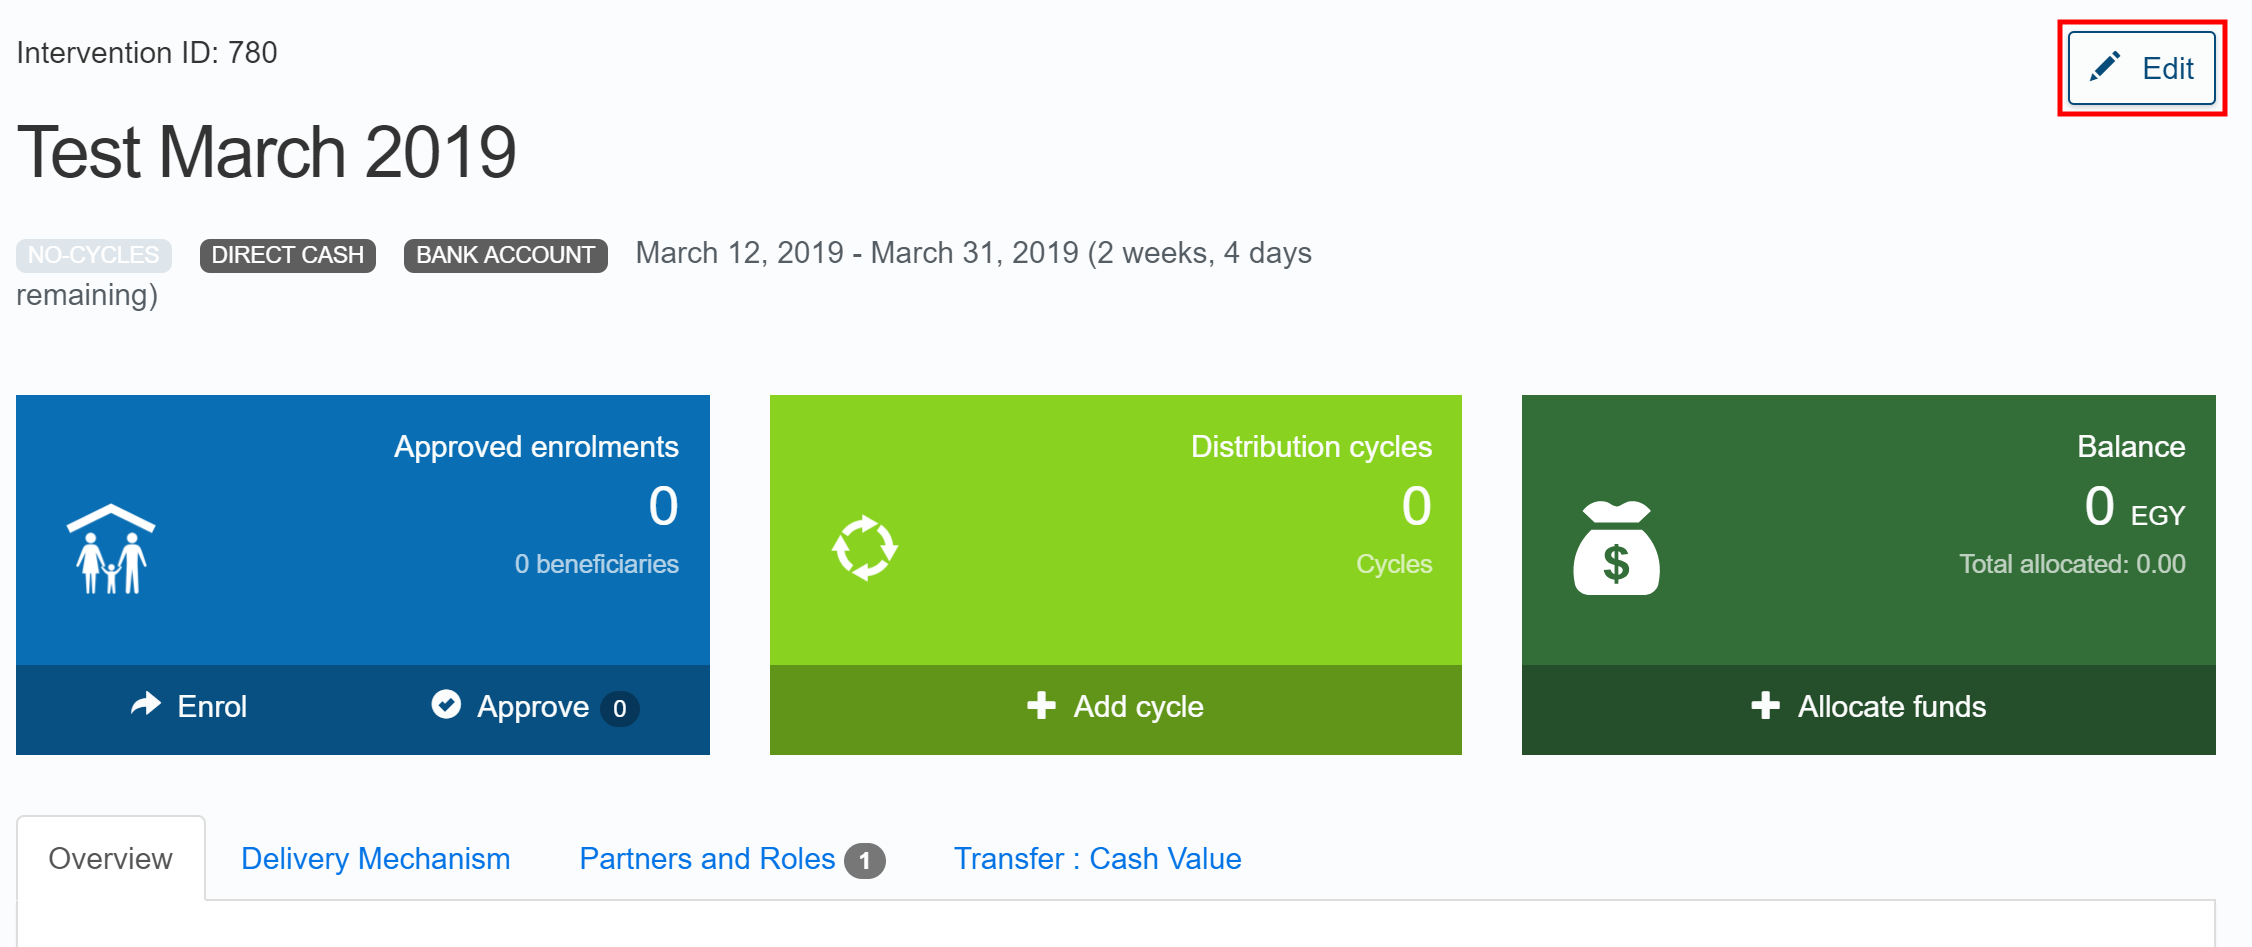Click the circular arrows cycles icon
2252x947 pixels.
click(x=865, y=548)
